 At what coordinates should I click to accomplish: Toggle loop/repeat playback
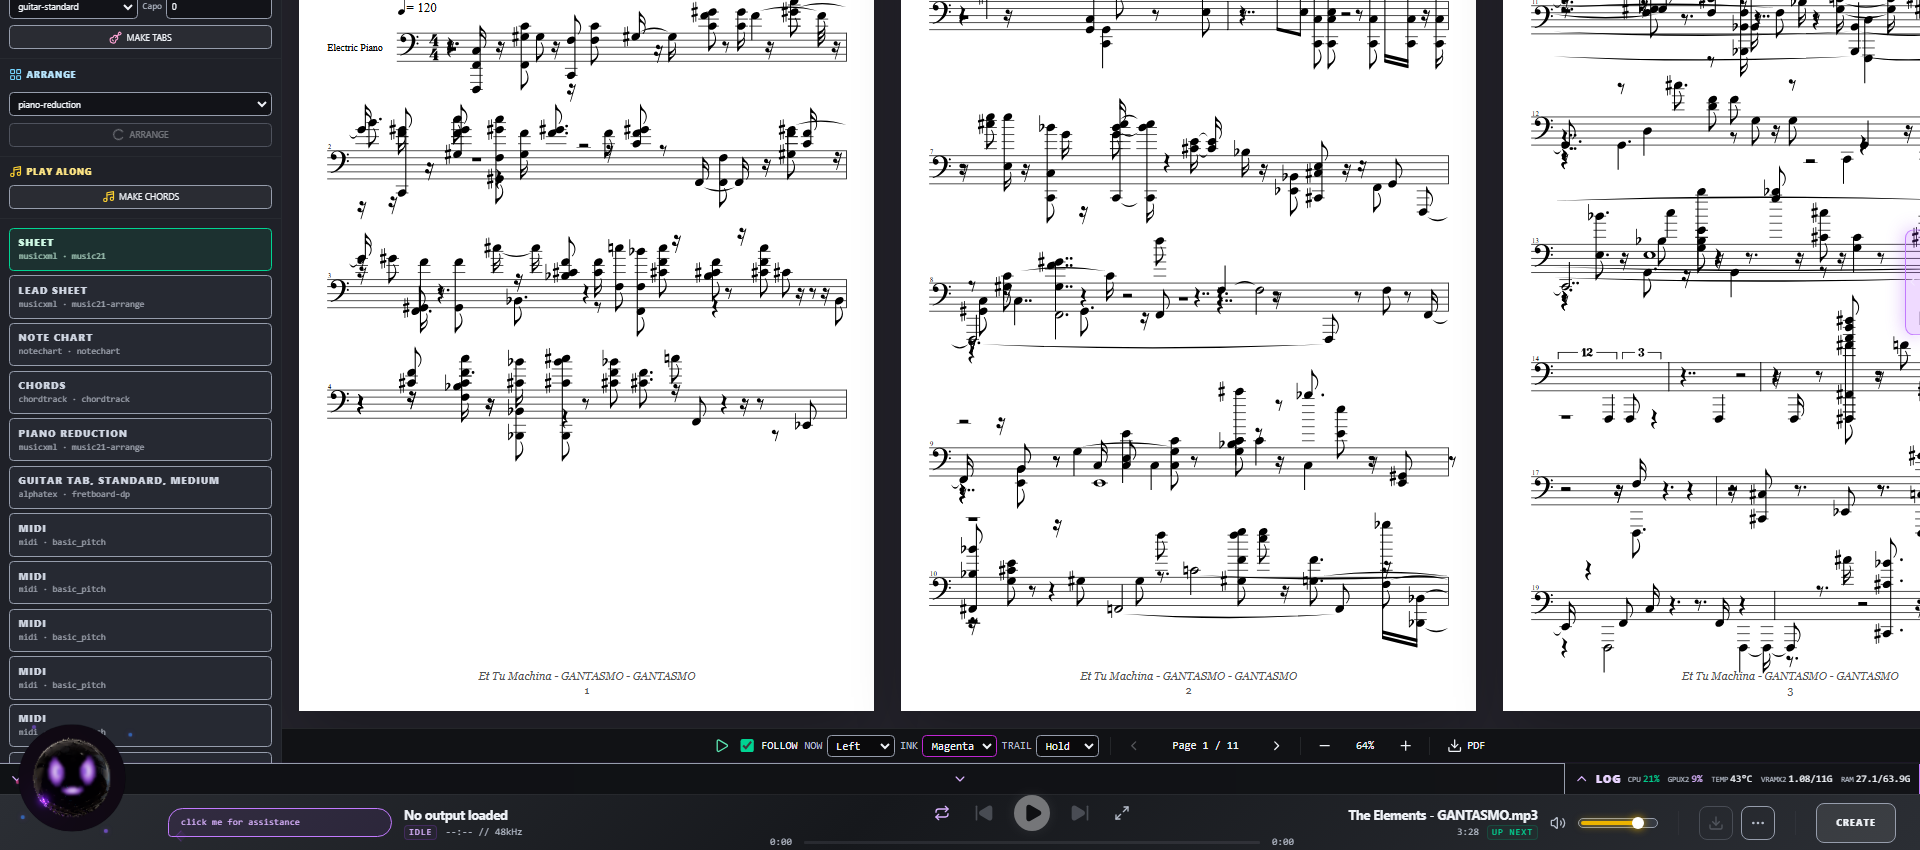(942, 813)
